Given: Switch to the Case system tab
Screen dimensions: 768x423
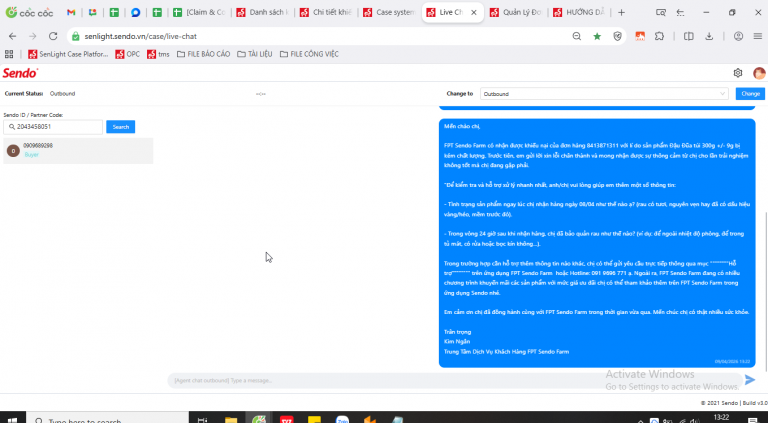Looking at the screenshot, I should pos(390,13).
